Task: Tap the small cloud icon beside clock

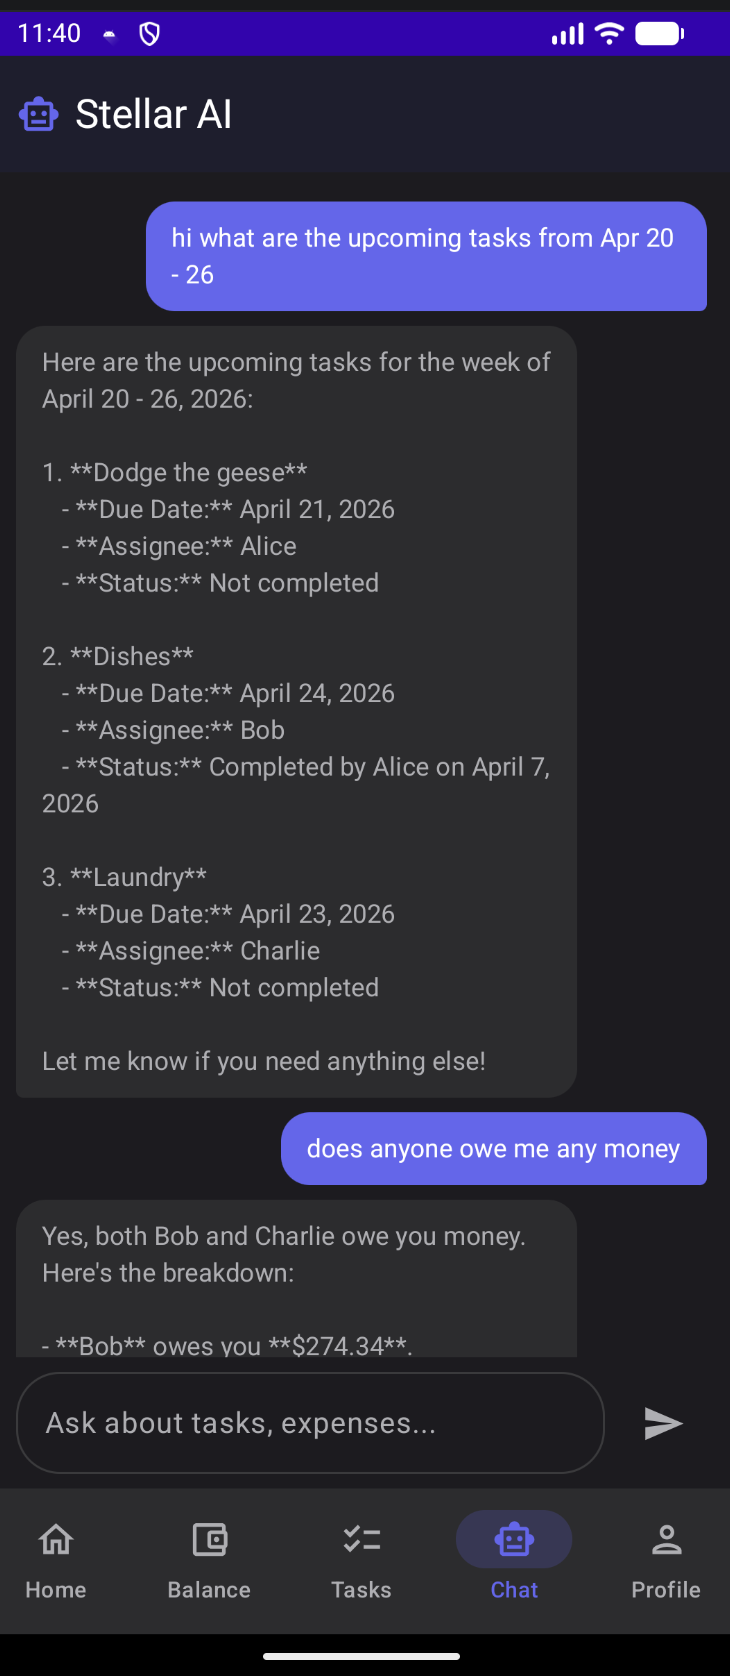Action: click(110, 36)
